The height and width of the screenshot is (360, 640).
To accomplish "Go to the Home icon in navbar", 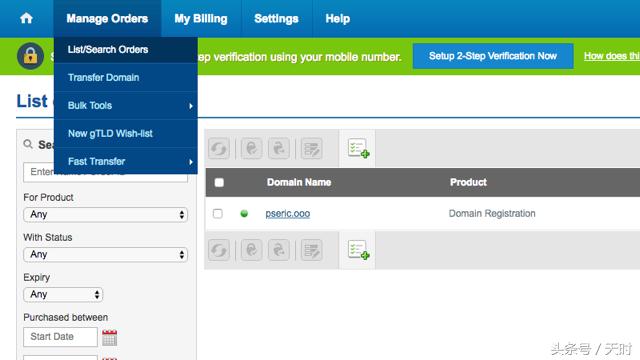I will [27, 18].
